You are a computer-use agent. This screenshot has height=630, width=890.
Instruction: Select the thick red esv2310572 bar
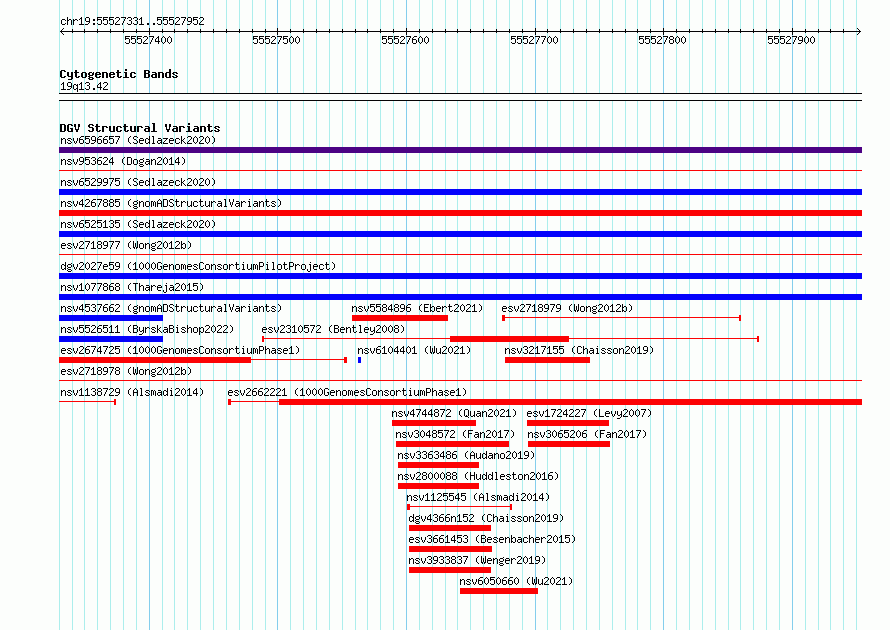click(509, 339)
